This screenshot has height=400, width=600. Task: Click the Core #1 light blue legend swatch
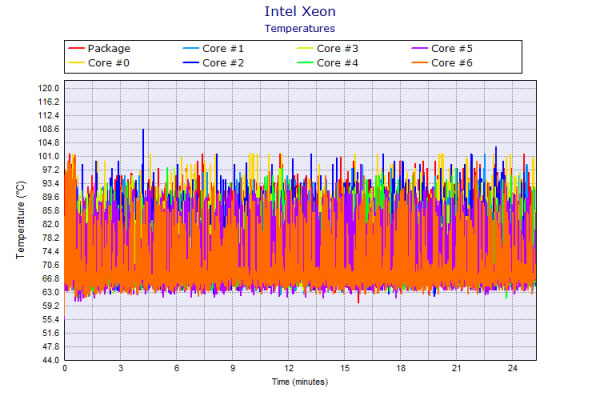pos(191,49)
